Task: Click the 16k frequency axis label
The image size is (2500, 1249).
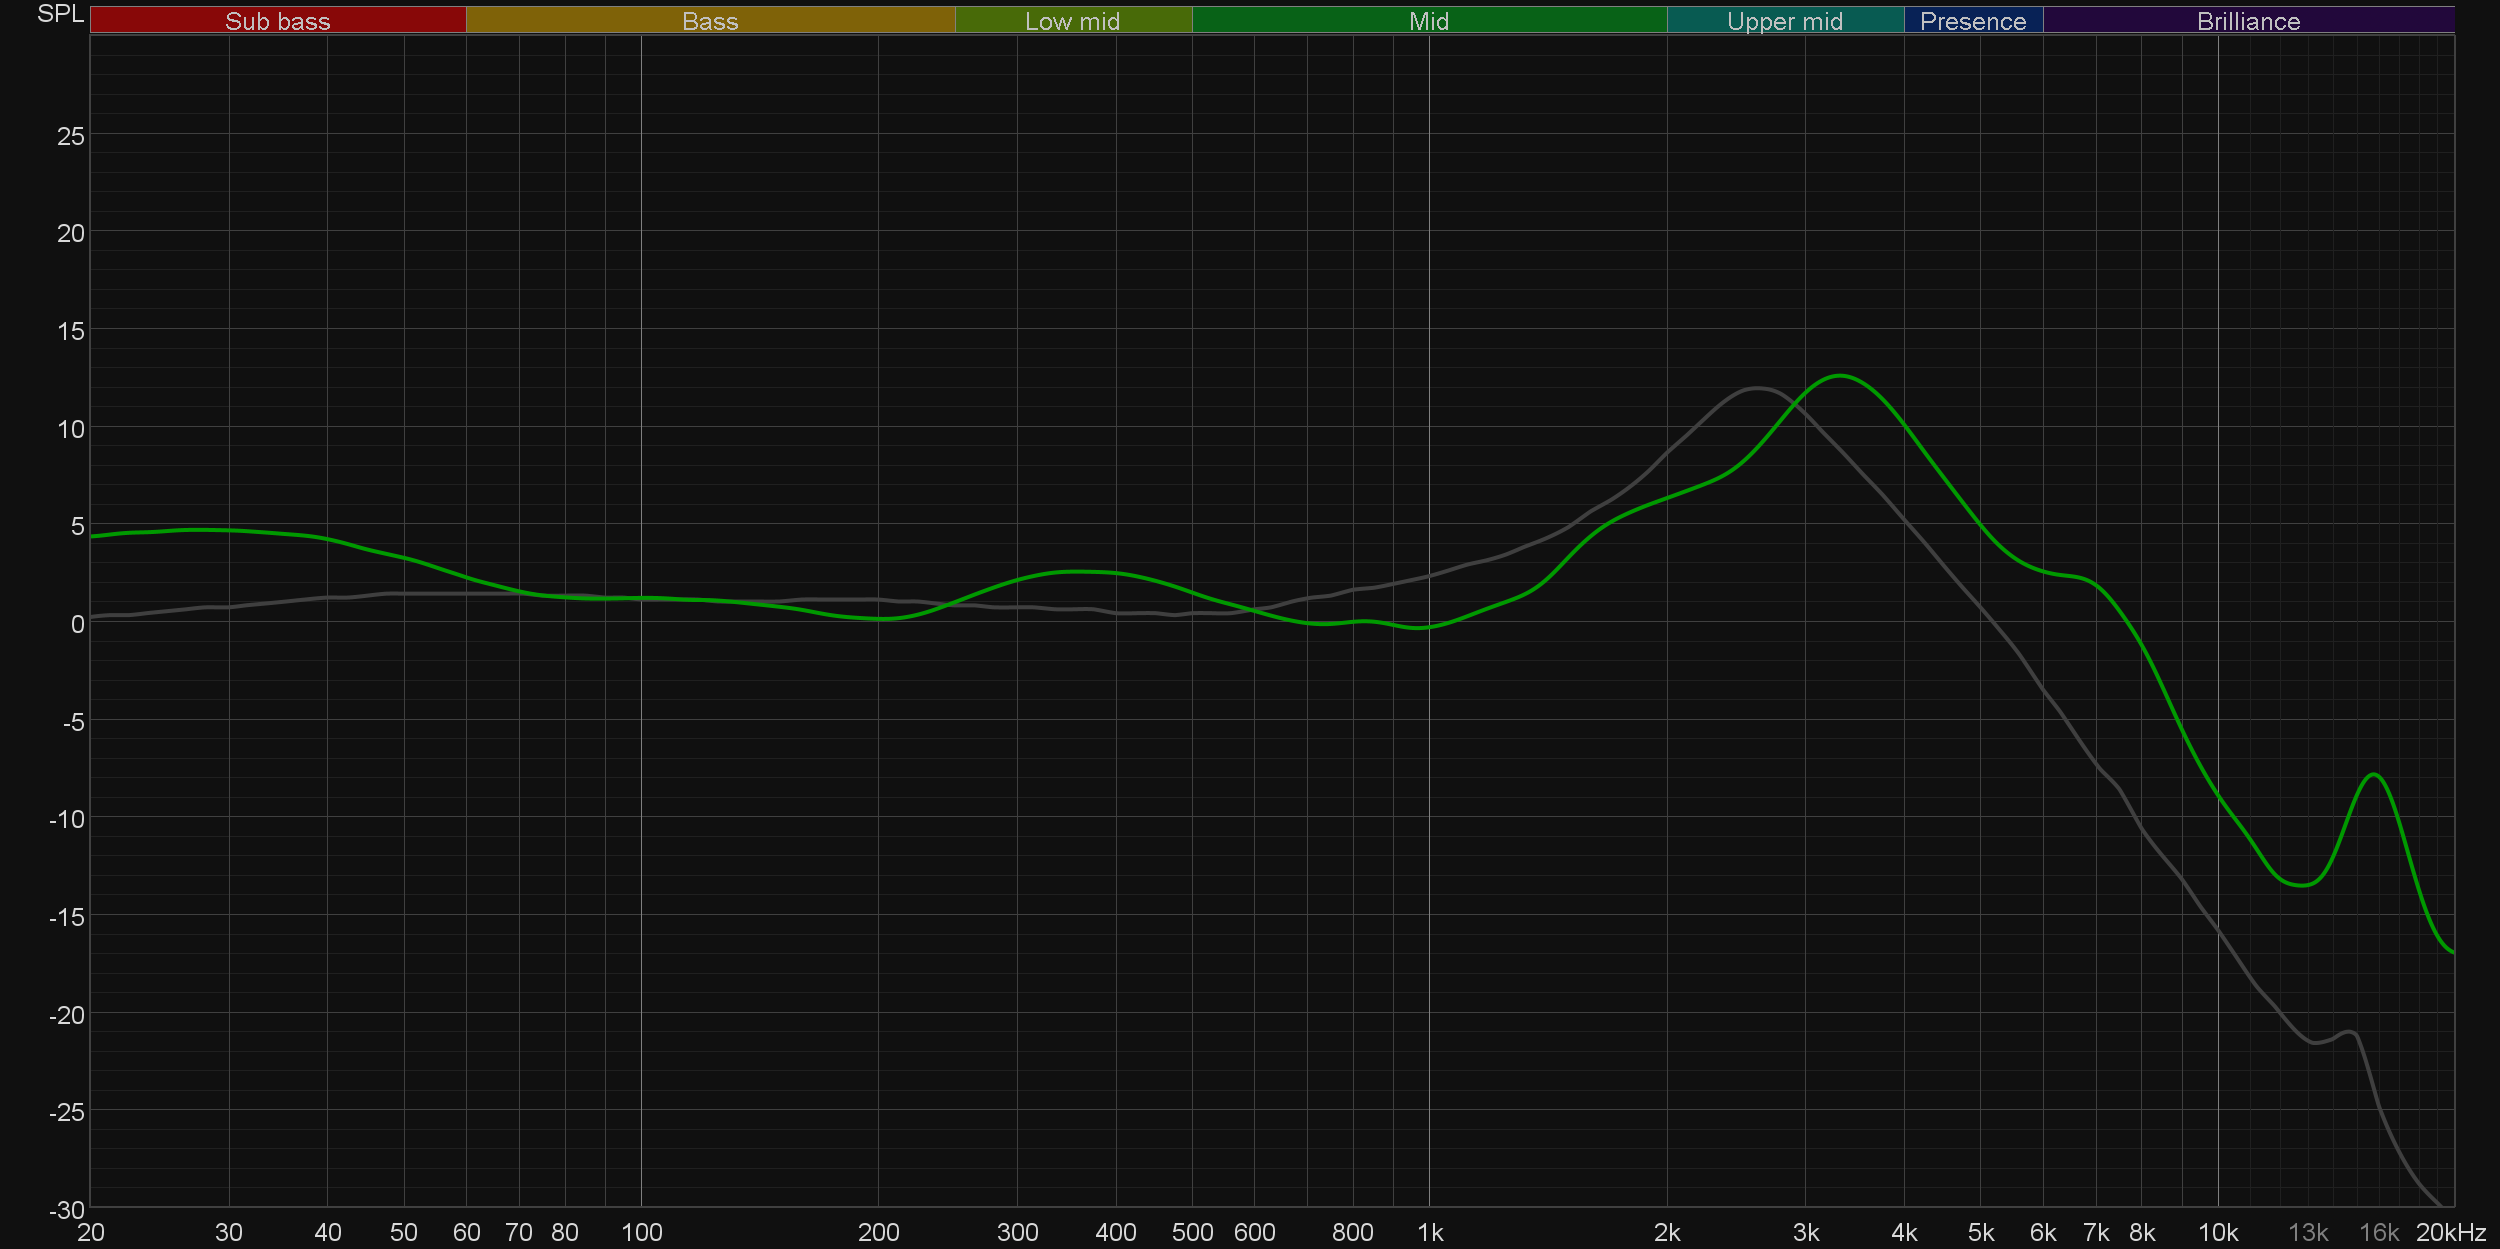Action: coord(2378,1232)
